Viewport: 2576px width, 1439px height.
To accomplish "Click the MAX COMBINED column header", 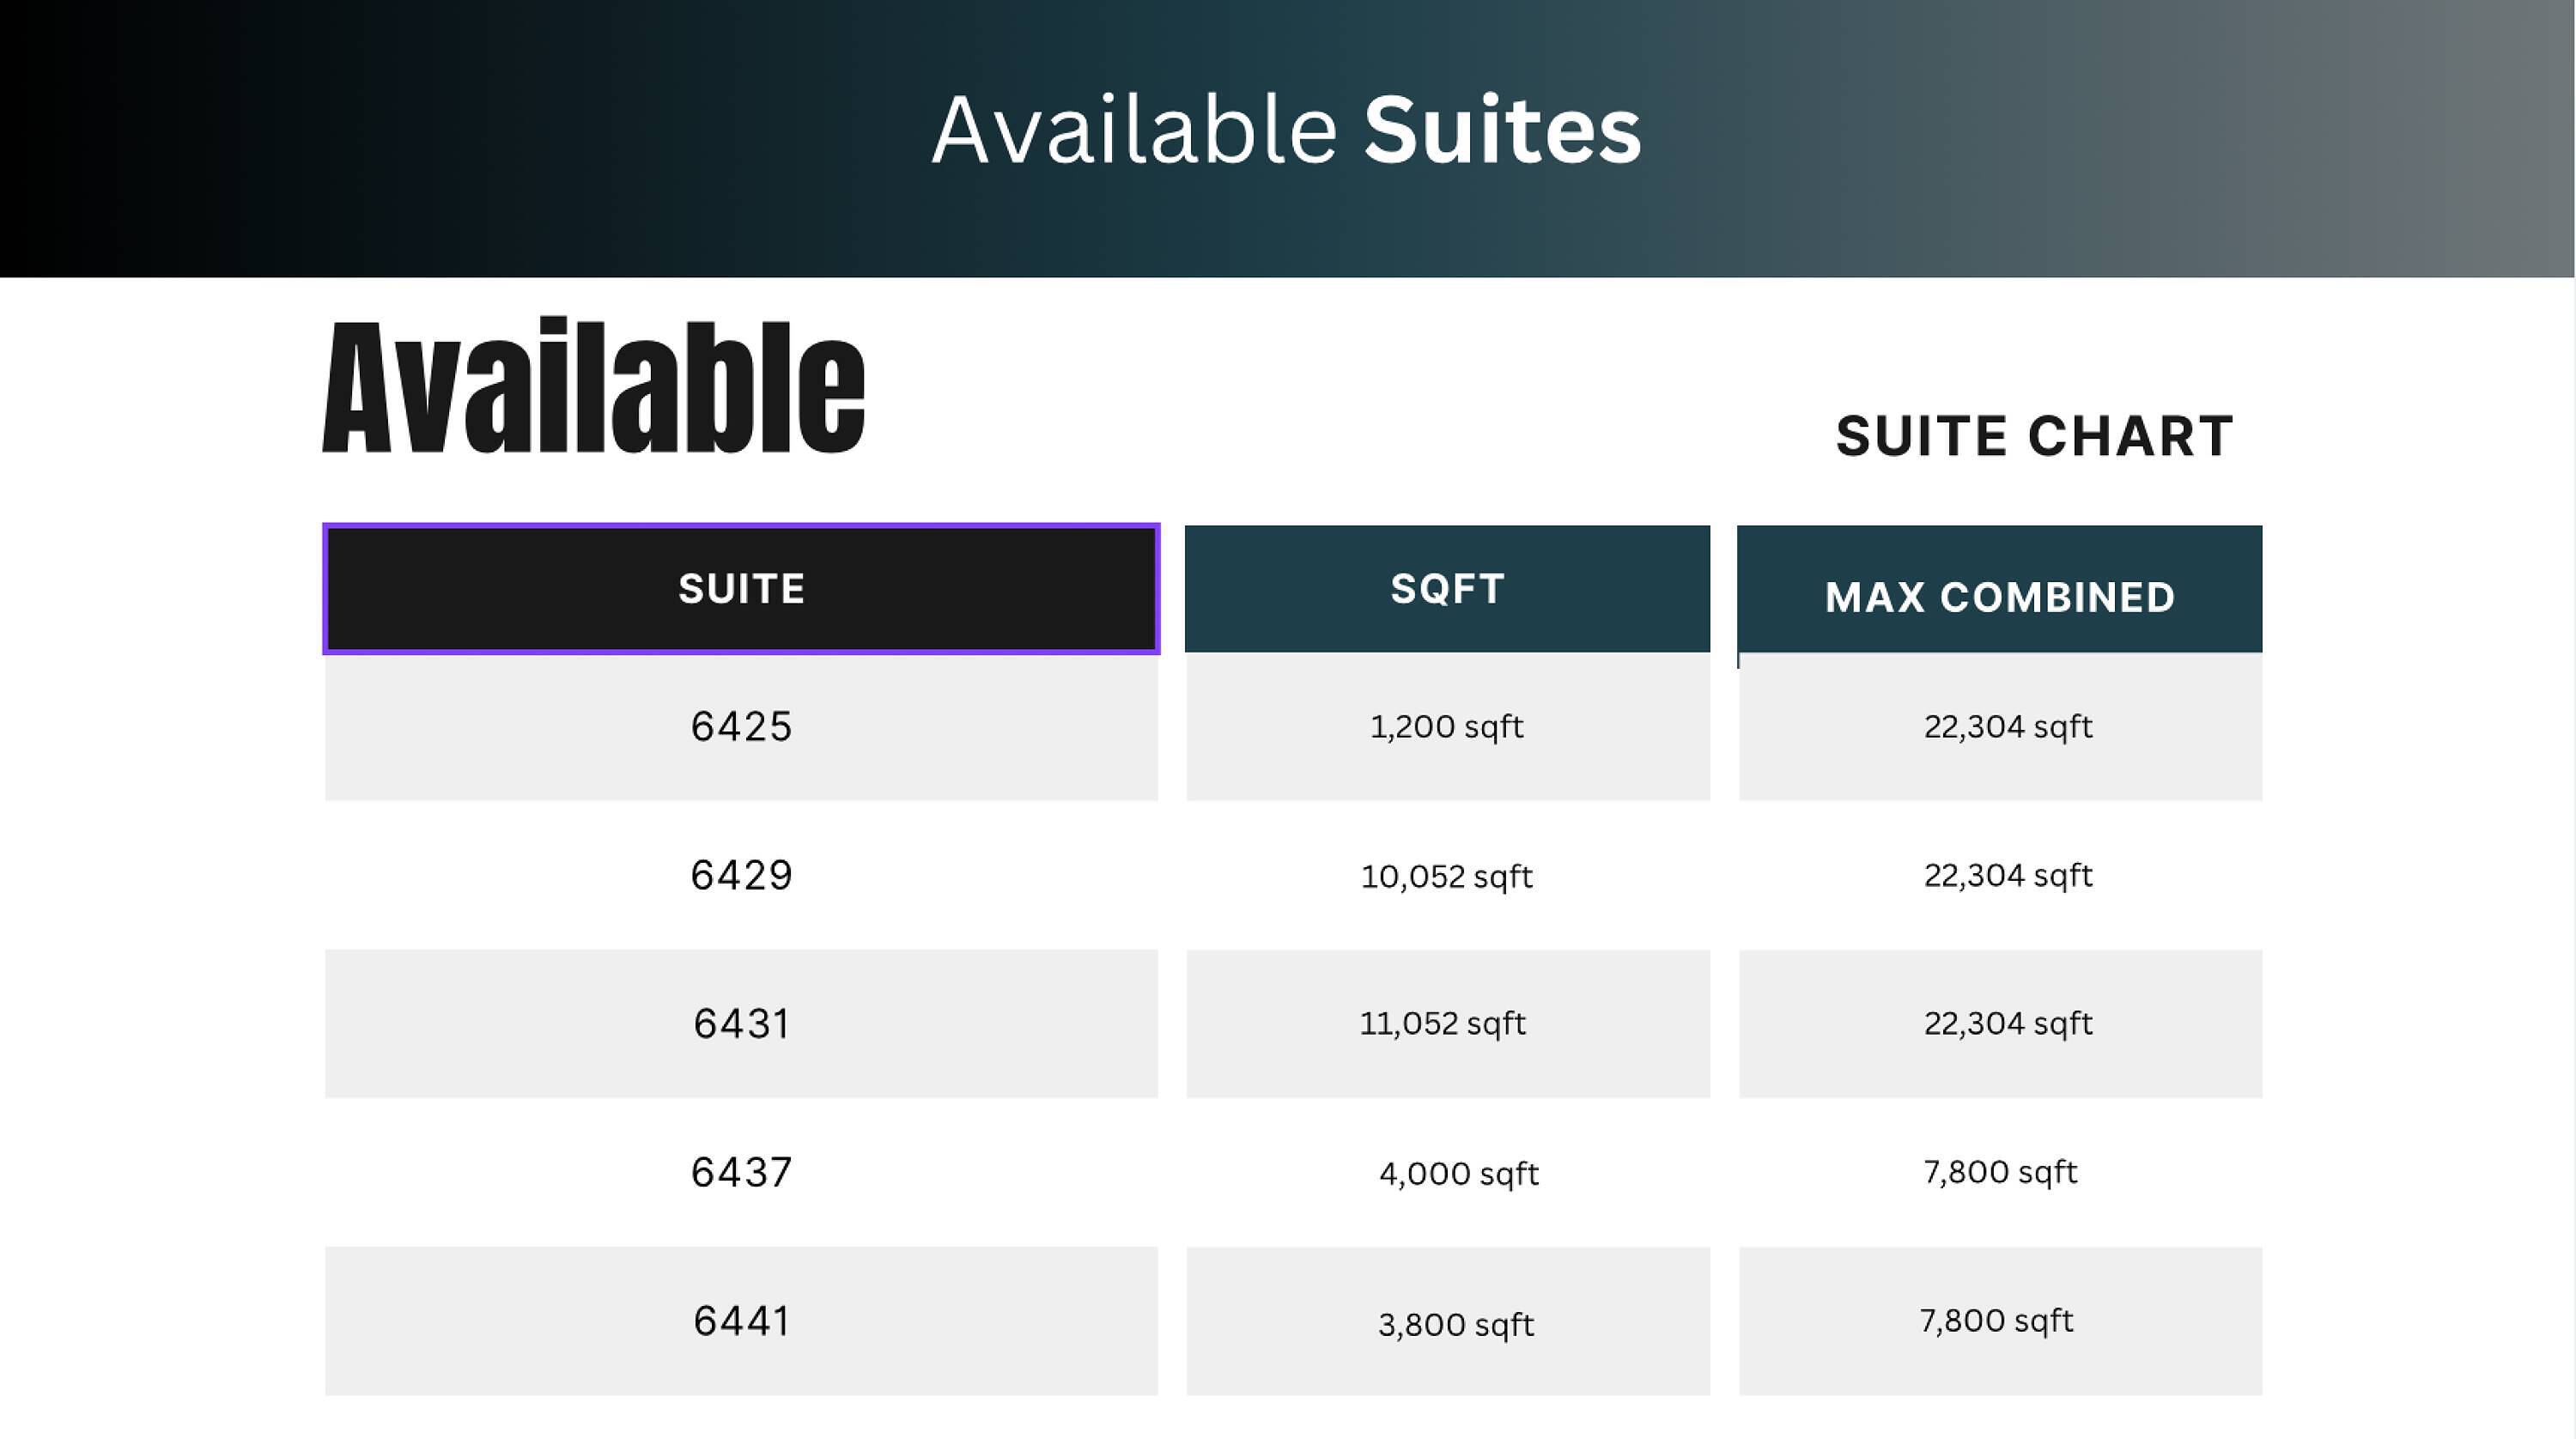I will (x=1999, y=597).
